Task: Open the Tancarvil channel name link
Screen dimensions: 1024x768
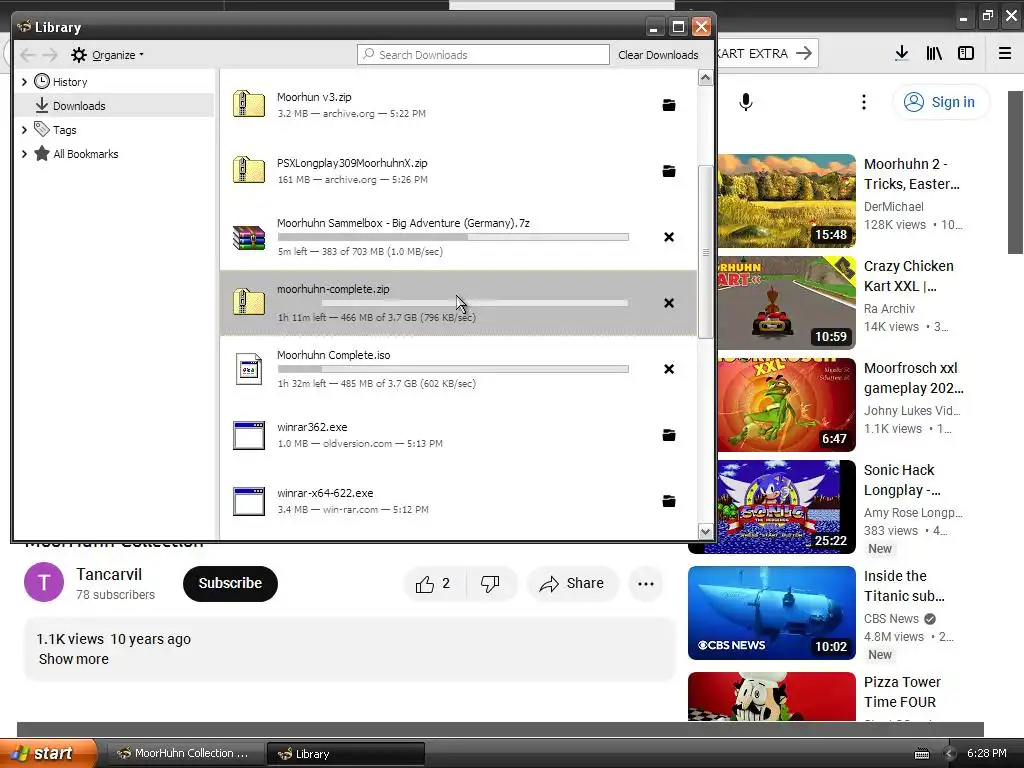Action: [108, 575]
